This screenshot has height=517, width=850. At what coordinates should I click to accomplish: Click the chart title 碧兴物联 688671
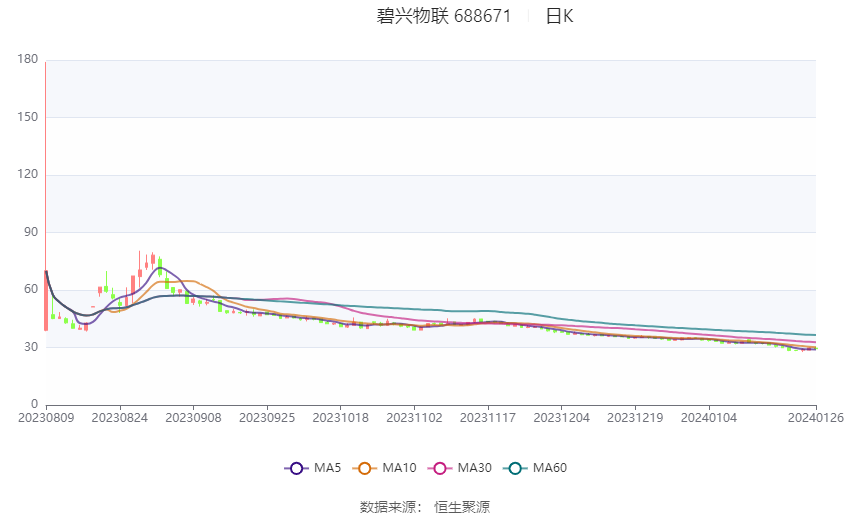click(x=444, y=16)
